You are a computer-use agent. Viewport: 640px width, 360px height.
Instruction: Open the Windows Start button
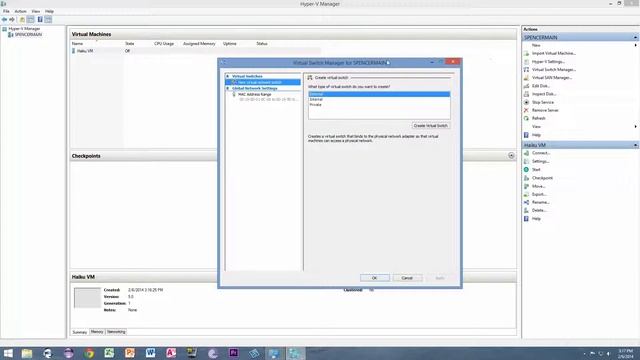pyautogui.click(x=8, y=353)
